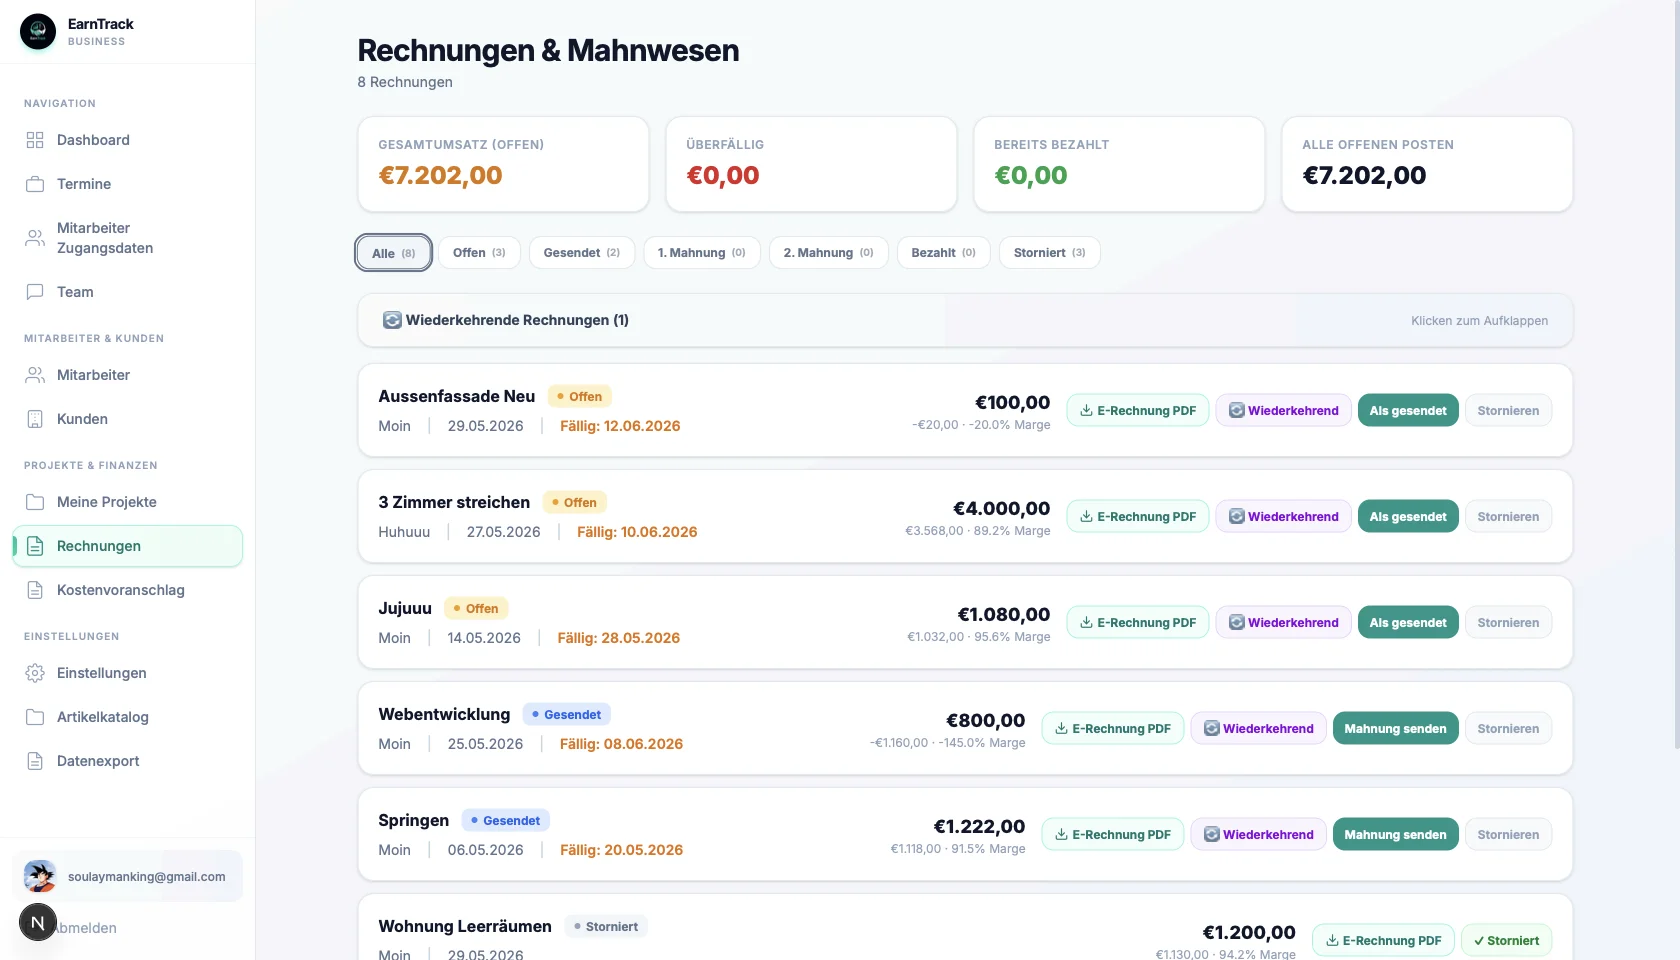This screenshot has width=1680, height=960.
Task: Open Datenexport in sidebar
Action: tap(127, 761)
